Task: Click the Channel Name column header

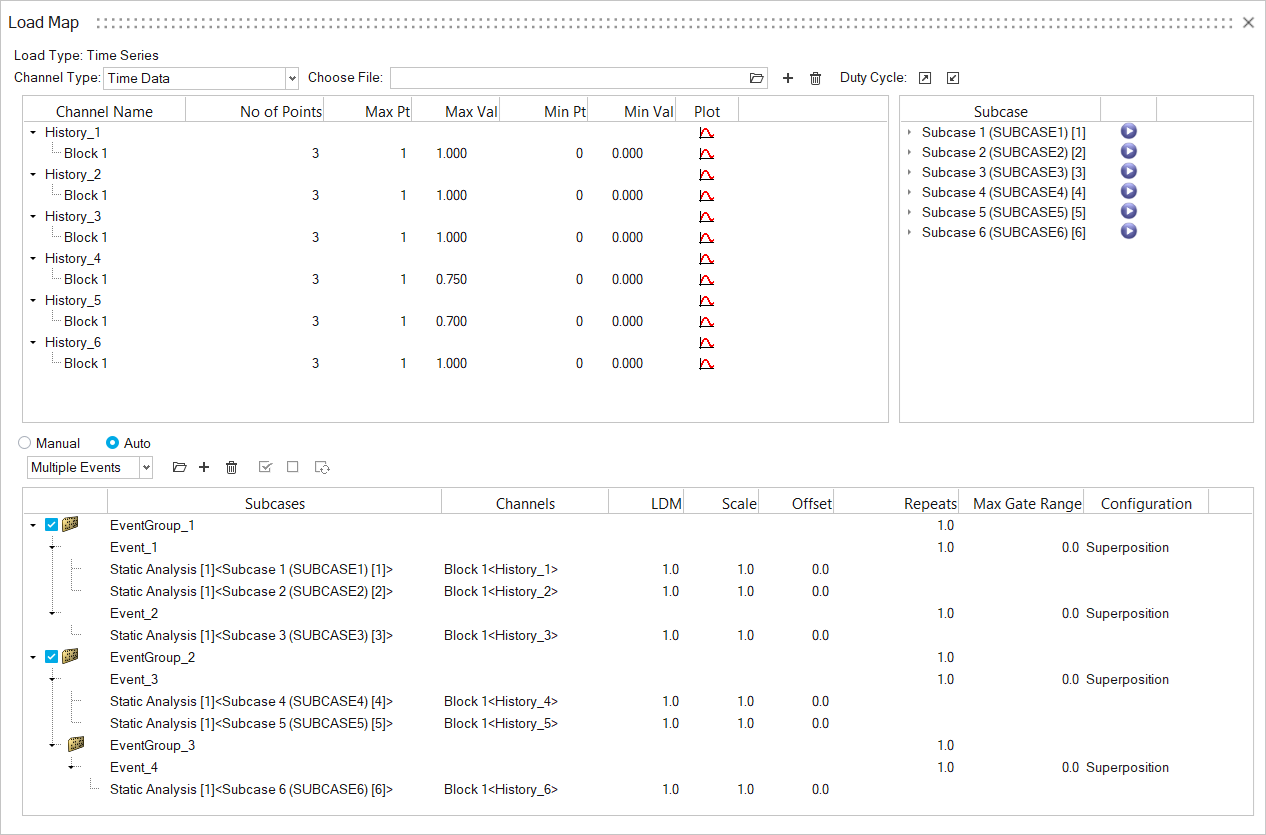Action: coord(104,112)
